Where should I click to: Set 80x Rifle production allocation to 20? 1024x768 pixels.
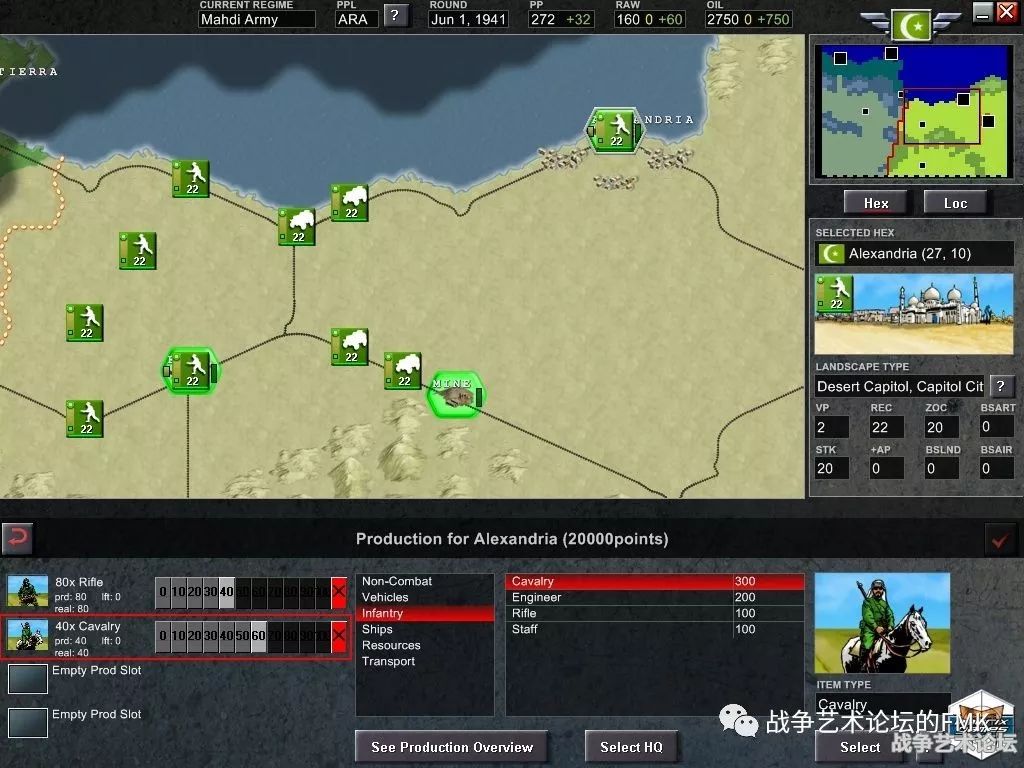click(x=195, y=592)
